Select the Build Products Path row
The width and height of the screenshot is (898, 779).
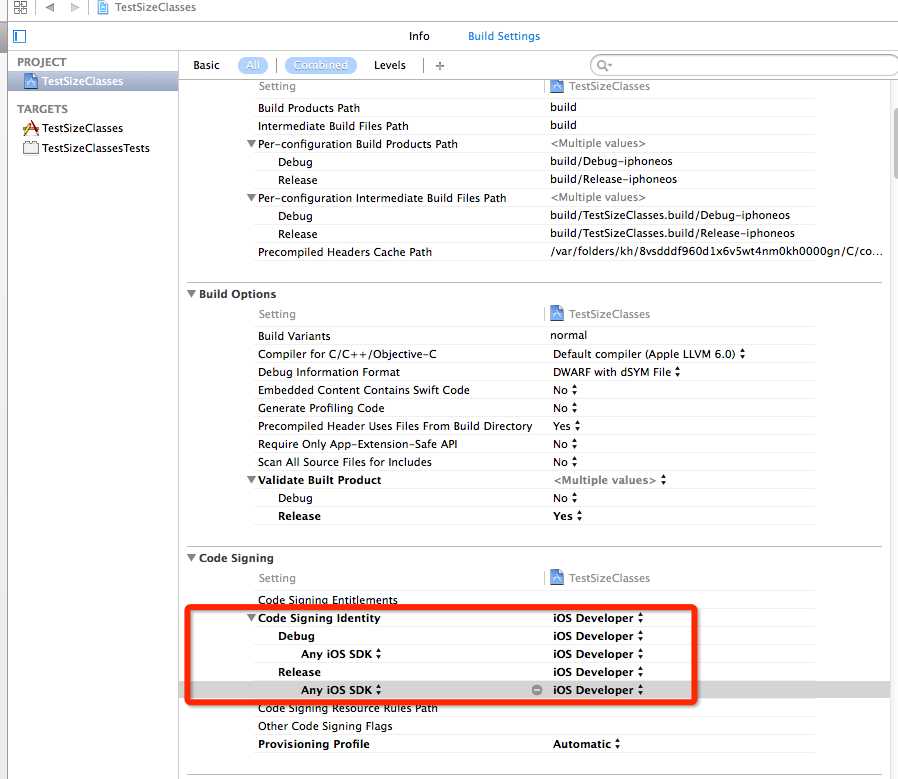[535, 108]
